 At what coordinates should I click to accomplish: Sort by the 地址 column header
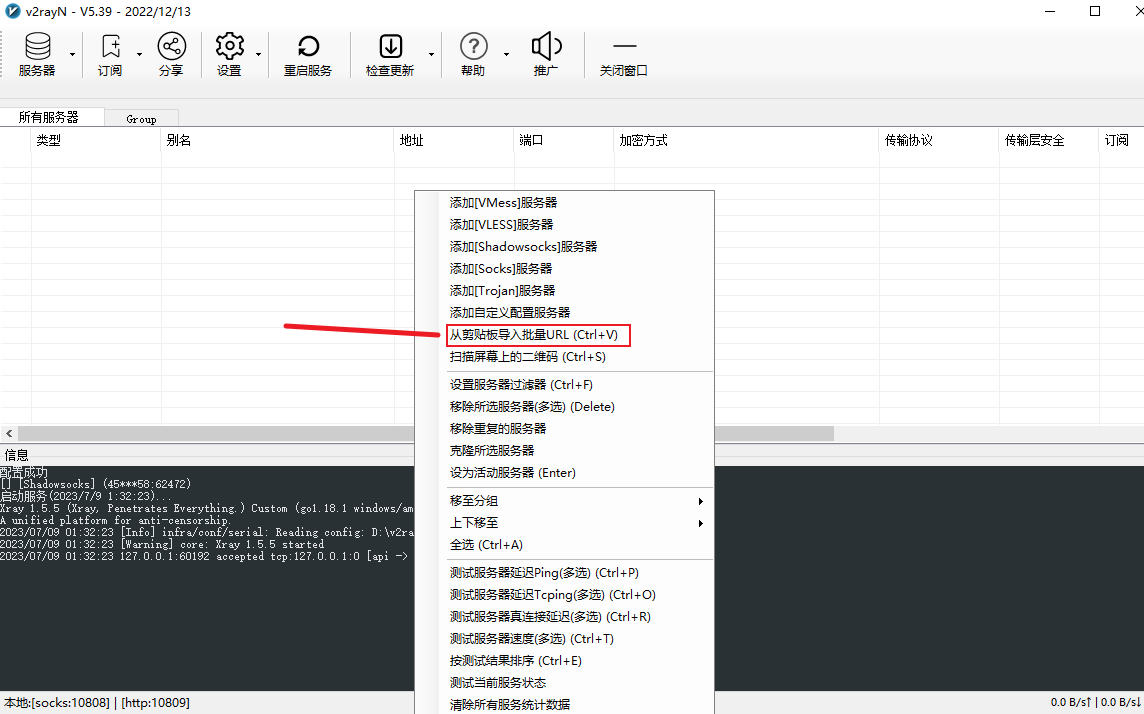pos(455,140)
